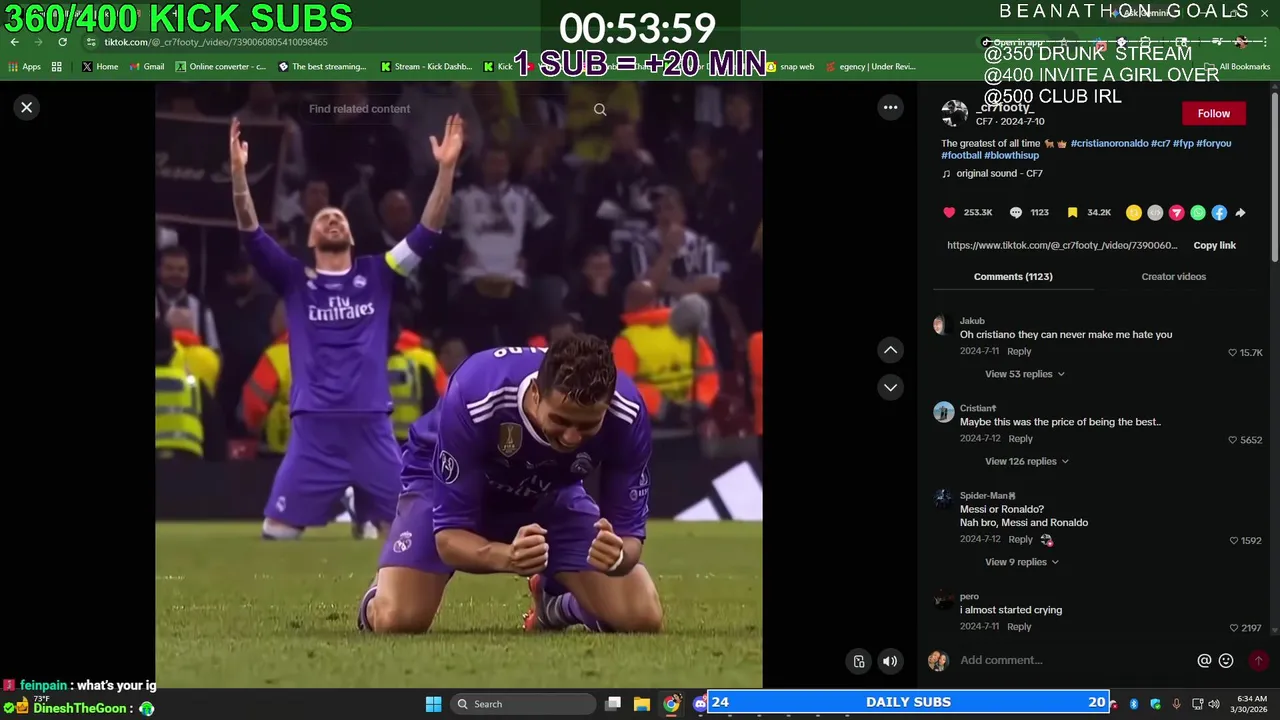1280x720 pixels.
Task: Expand View 9 replies
Action: pyautogui.click(x=1021, y=562)
